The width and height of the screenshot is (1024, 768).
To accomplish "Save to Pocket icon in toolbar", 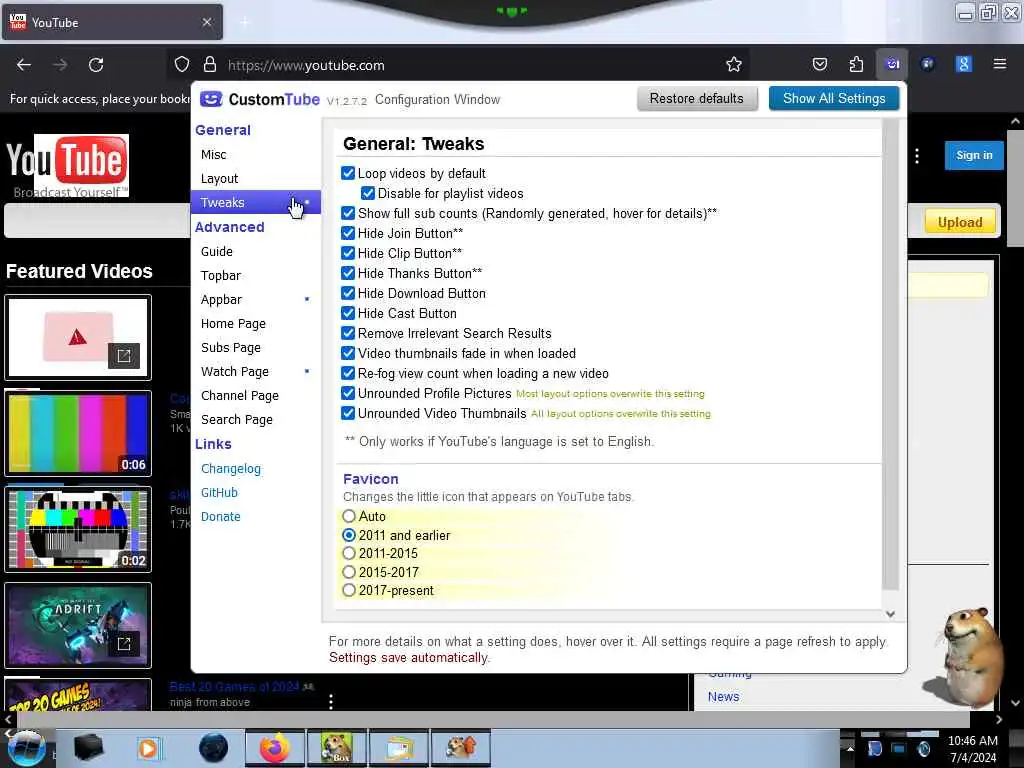I will 820,64.
